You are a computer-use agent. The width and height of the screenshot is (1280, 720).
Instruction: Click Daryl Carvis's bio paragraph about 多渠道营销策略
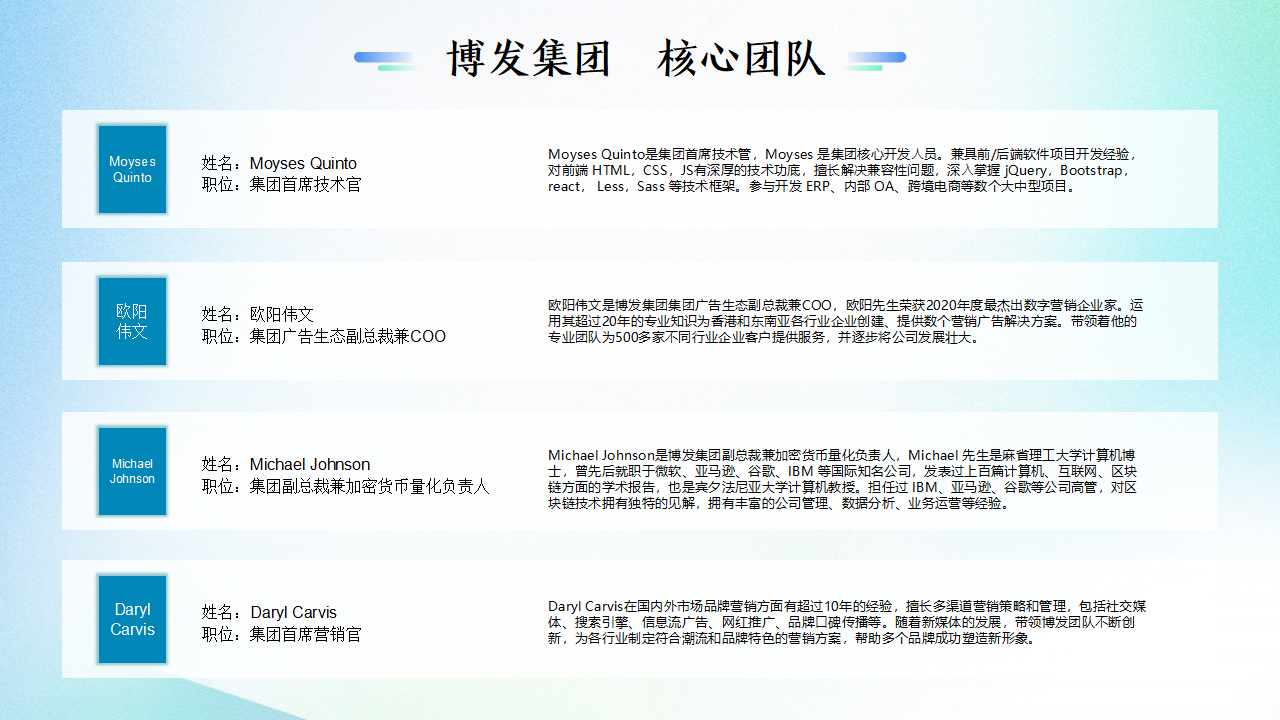(847, 622)
